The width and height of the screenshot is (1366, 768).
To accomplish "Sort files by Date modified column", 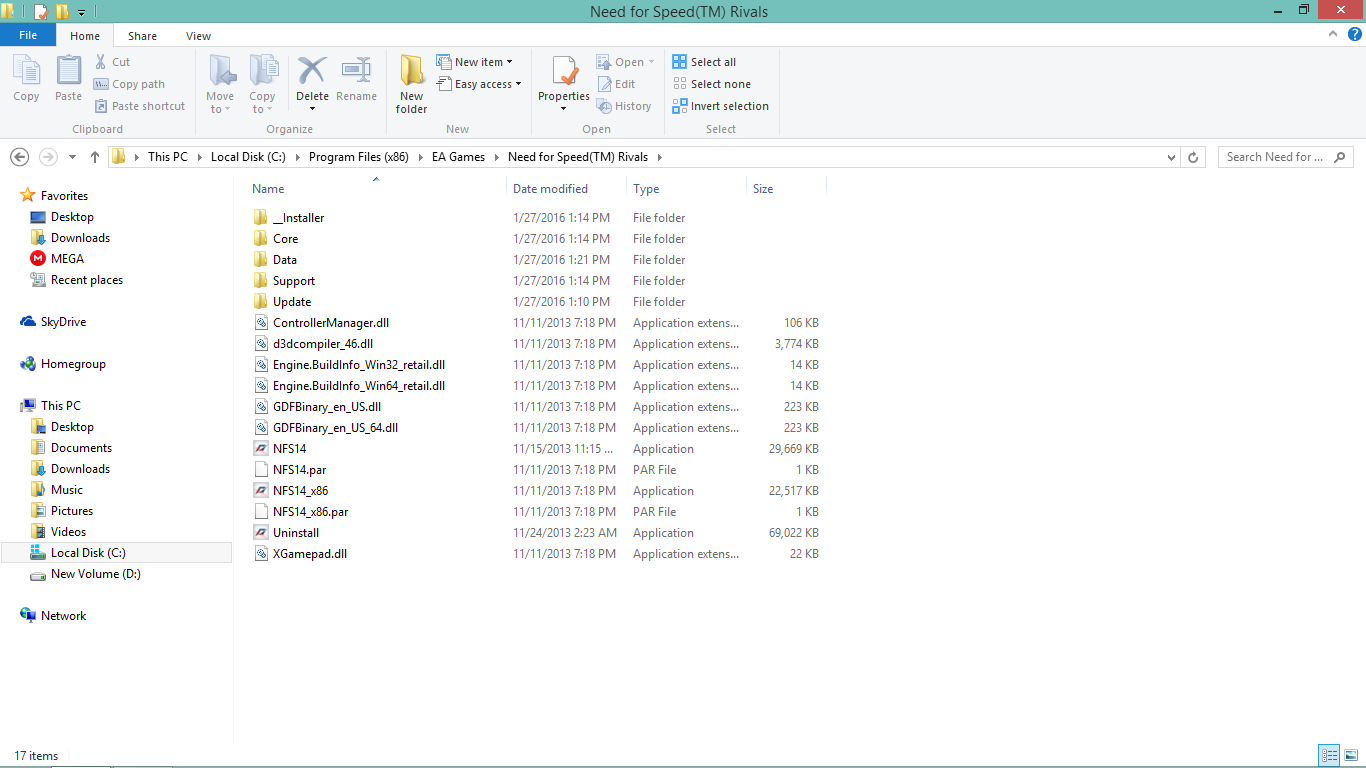I will click(x=550, y=189).
